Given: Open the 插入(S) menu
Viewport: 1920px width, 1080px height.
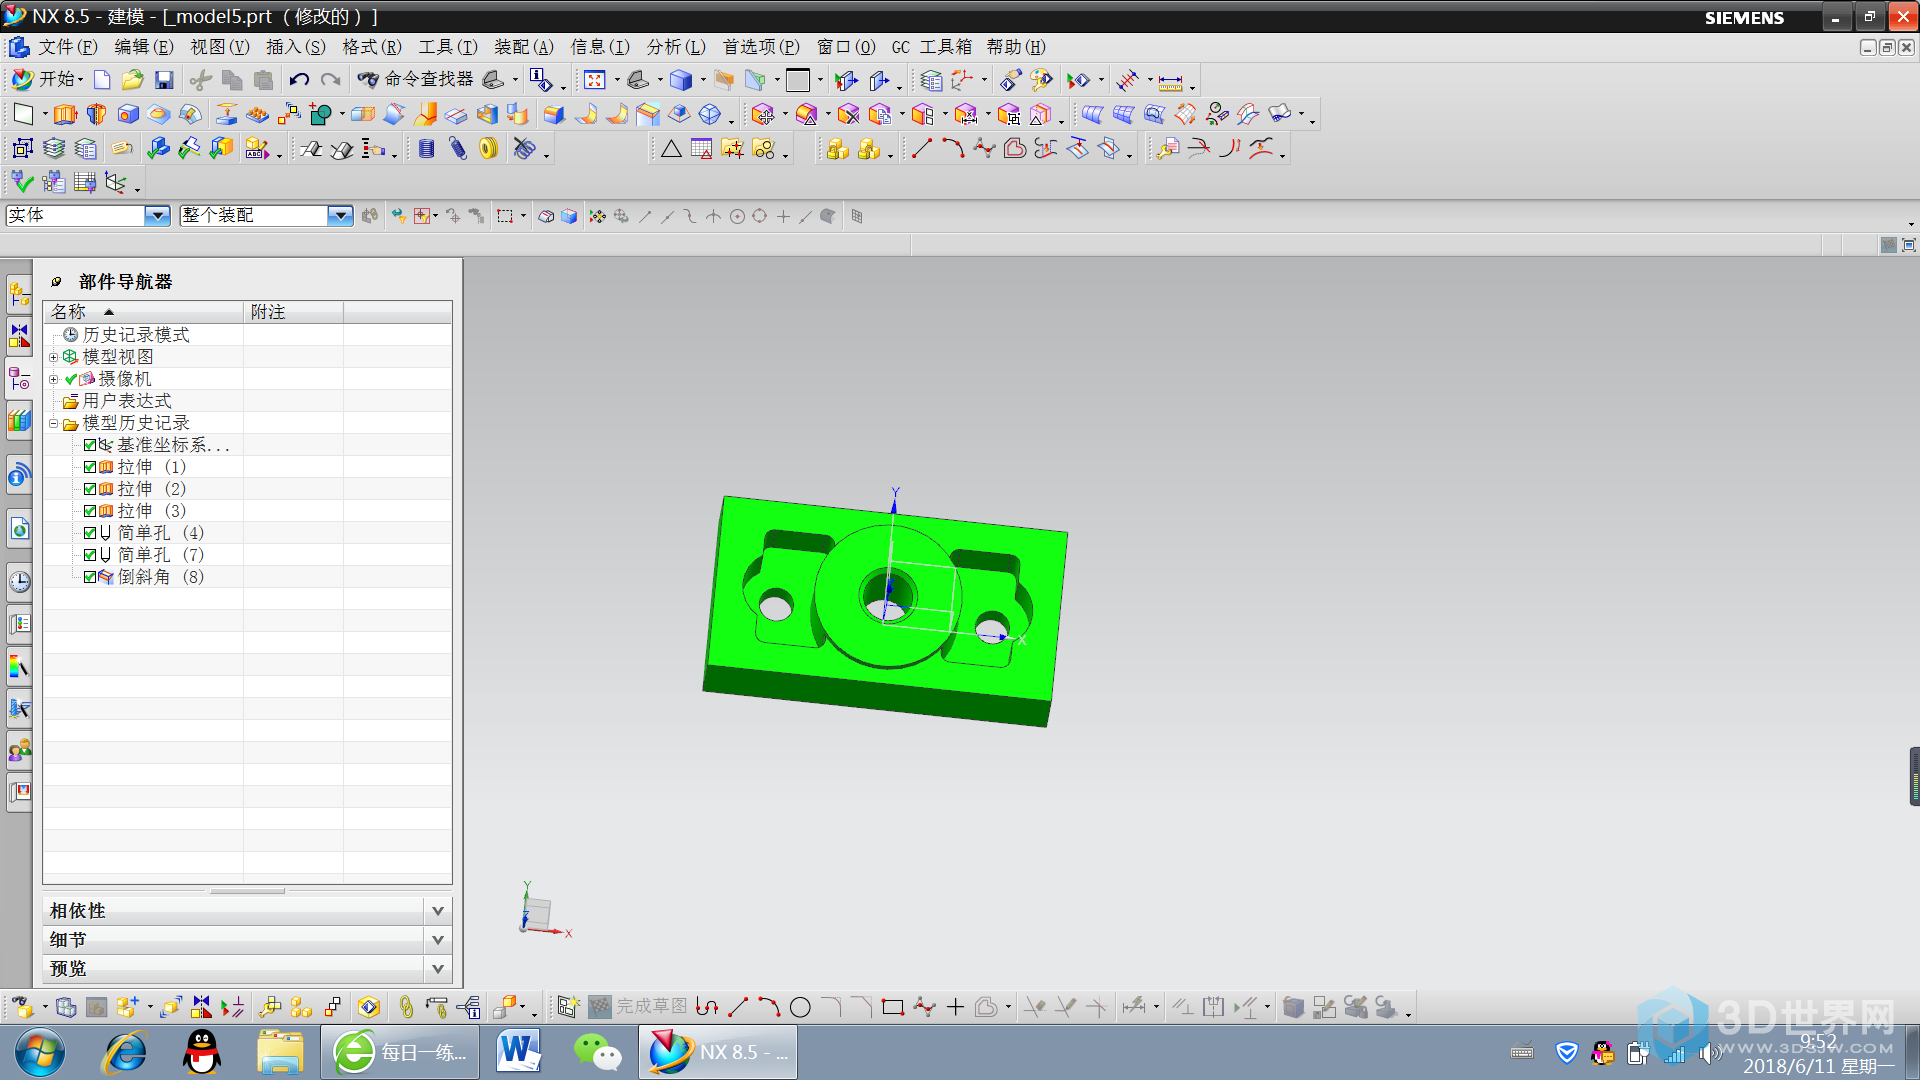Looking at the screenshot, I should coord(296,47).
